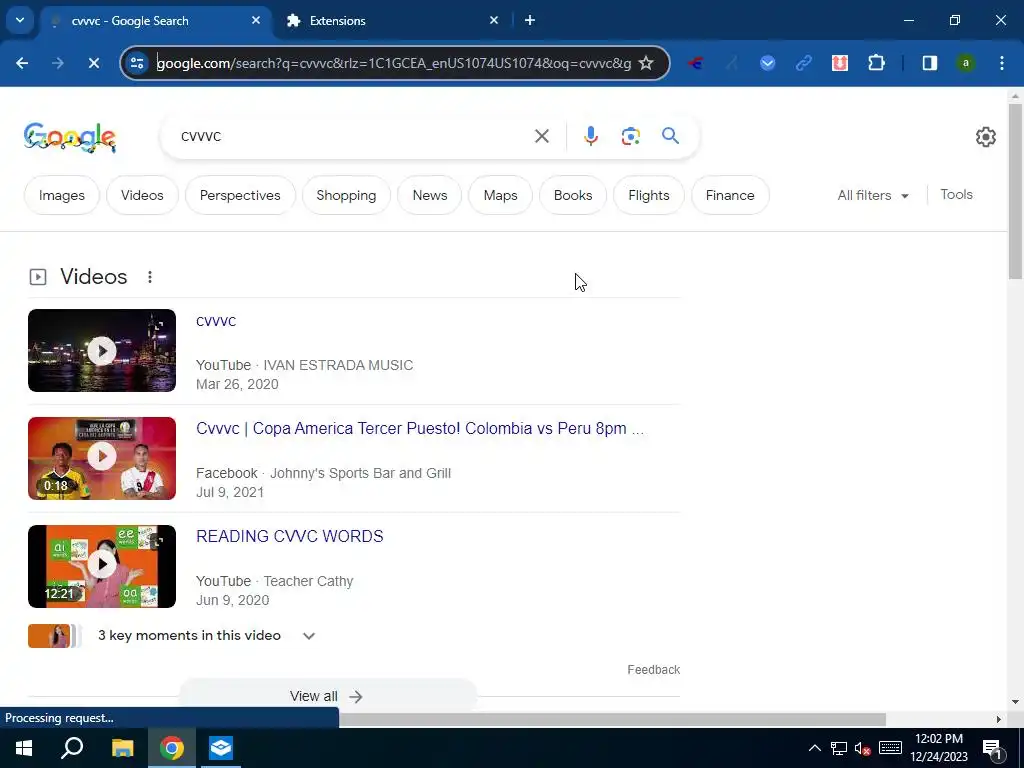The width and height of the screenshot is (1024, 768).
Task: Close the cvvvc Google Search tab
Action: point(256,20)
